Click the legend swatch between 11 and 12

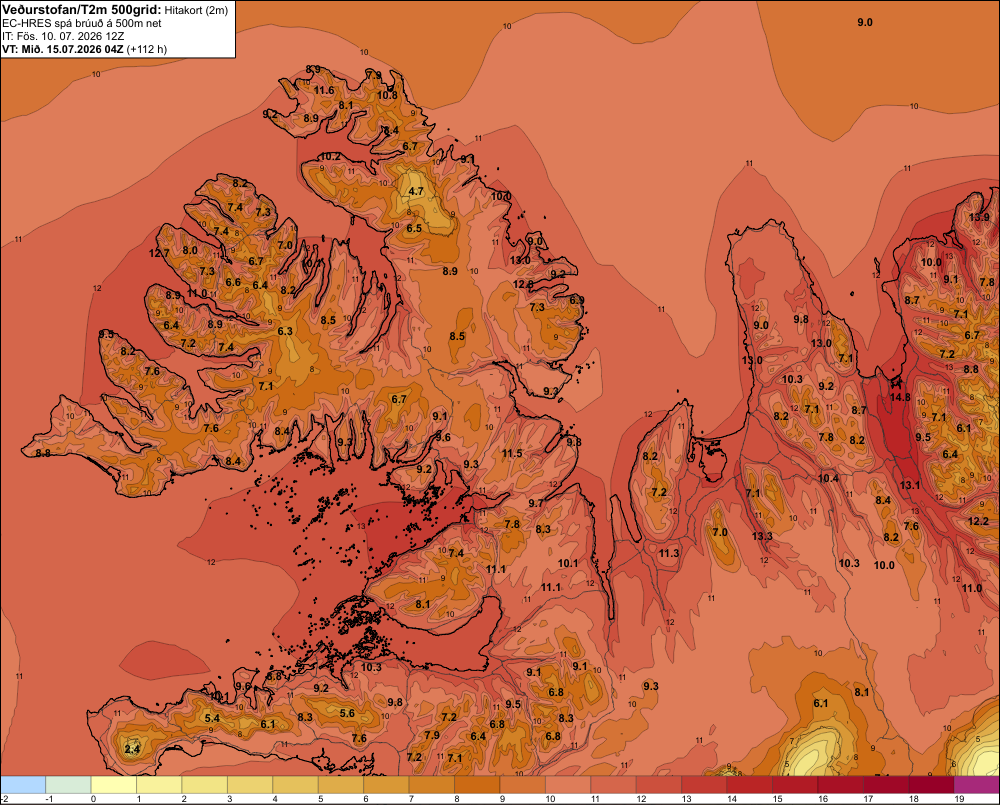click(x=614, y=784)
